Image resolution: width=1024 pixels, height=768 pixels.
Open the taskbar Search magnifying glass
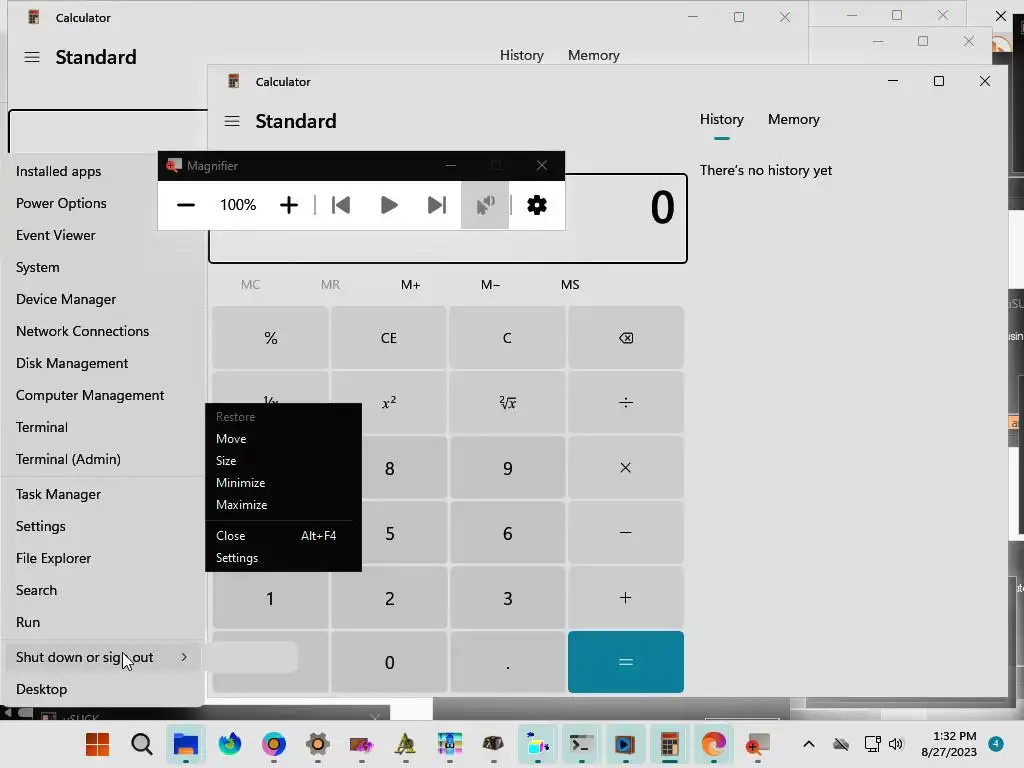[x=141, y=744]
